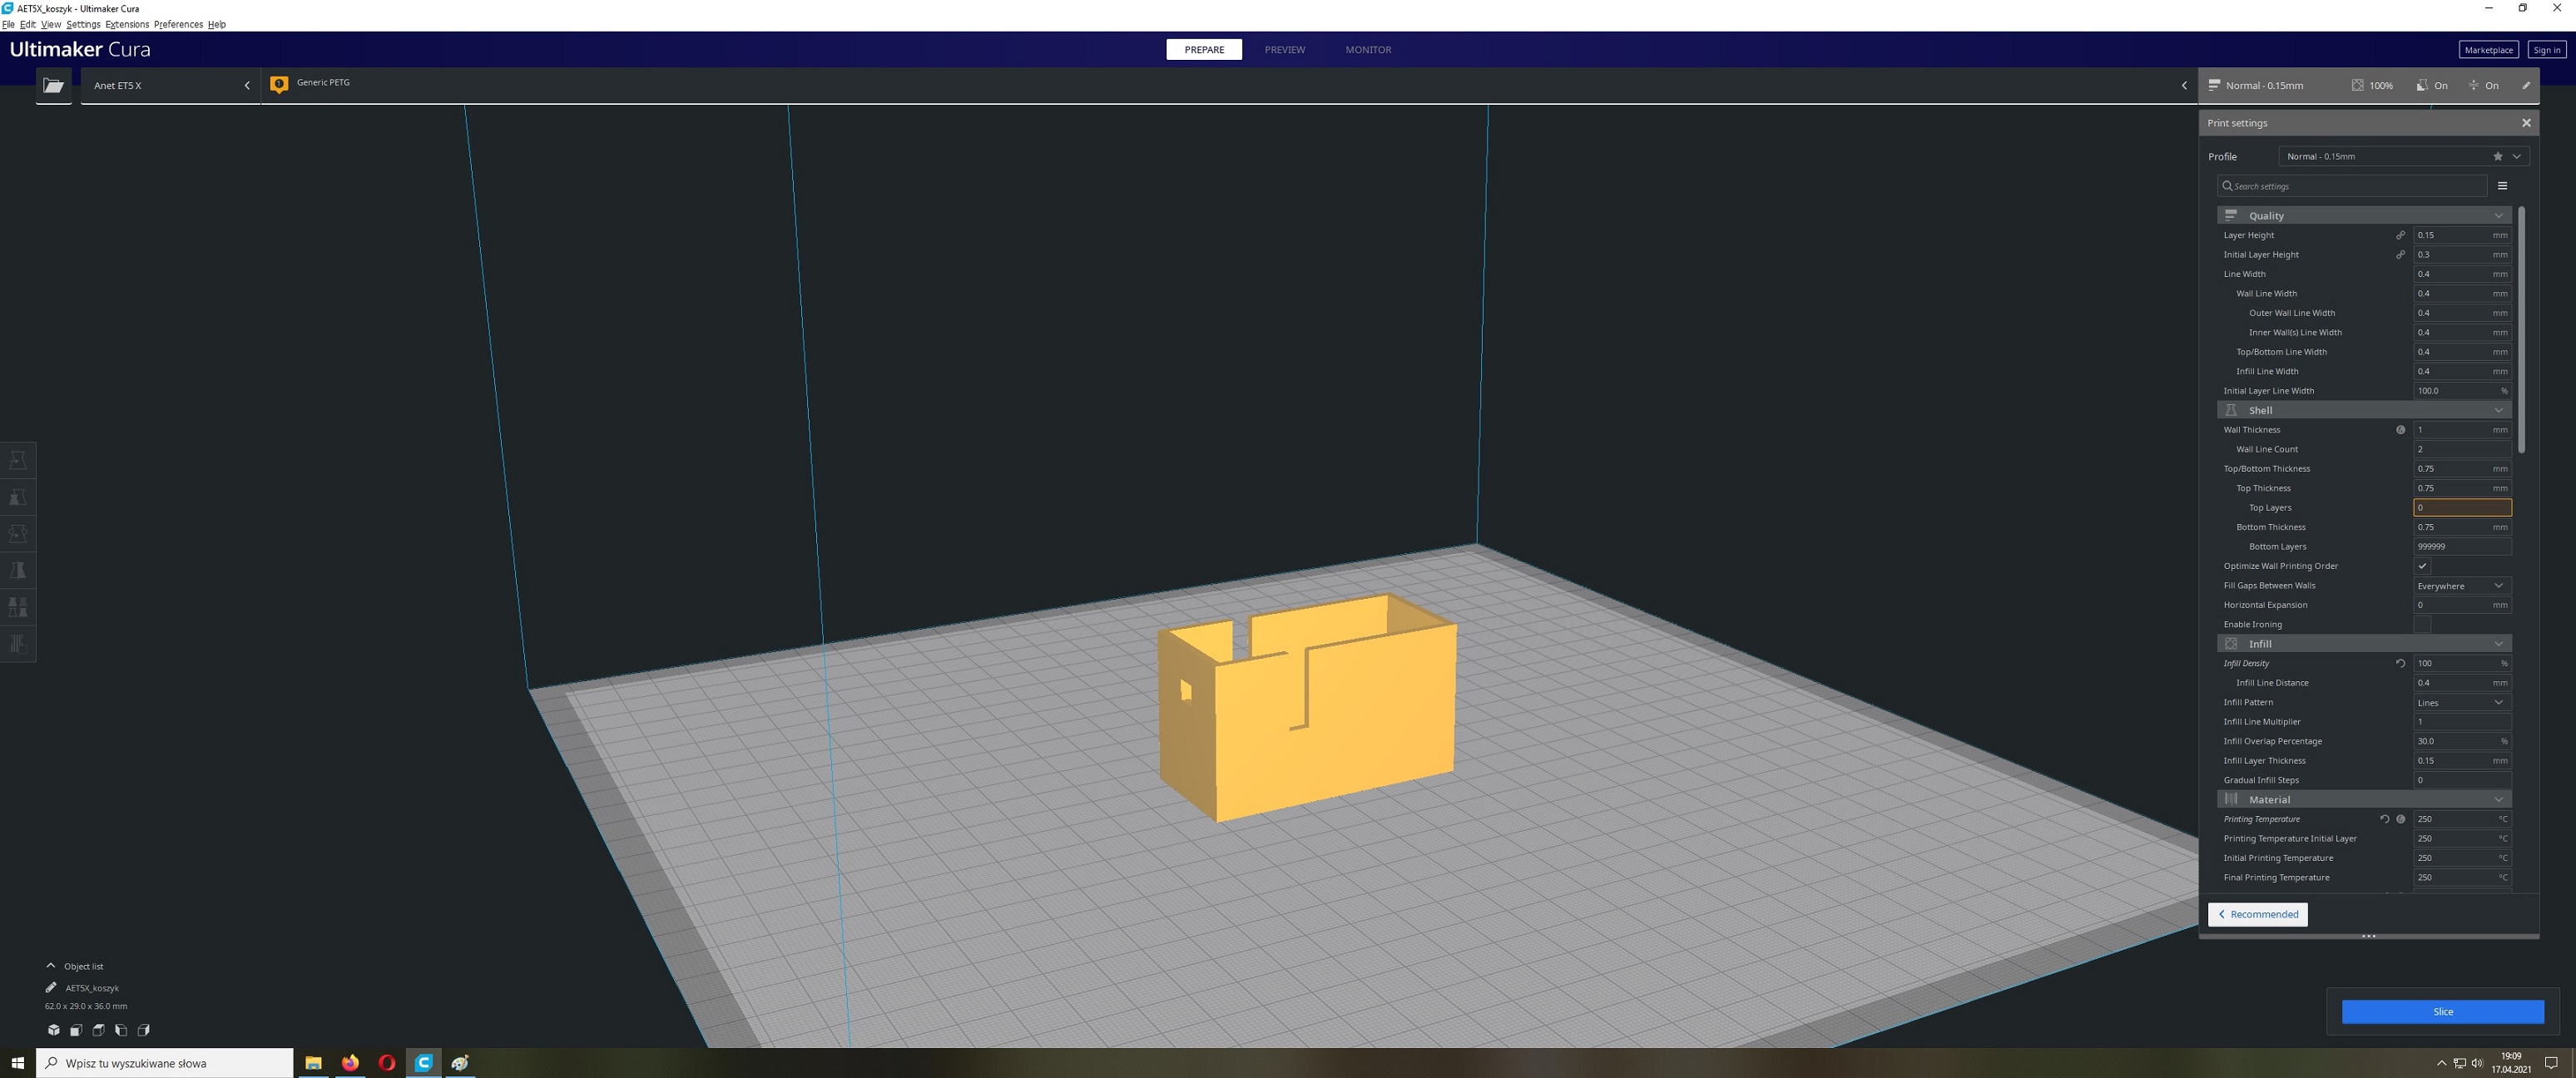Open the Help menu

[x=217, y=24]
